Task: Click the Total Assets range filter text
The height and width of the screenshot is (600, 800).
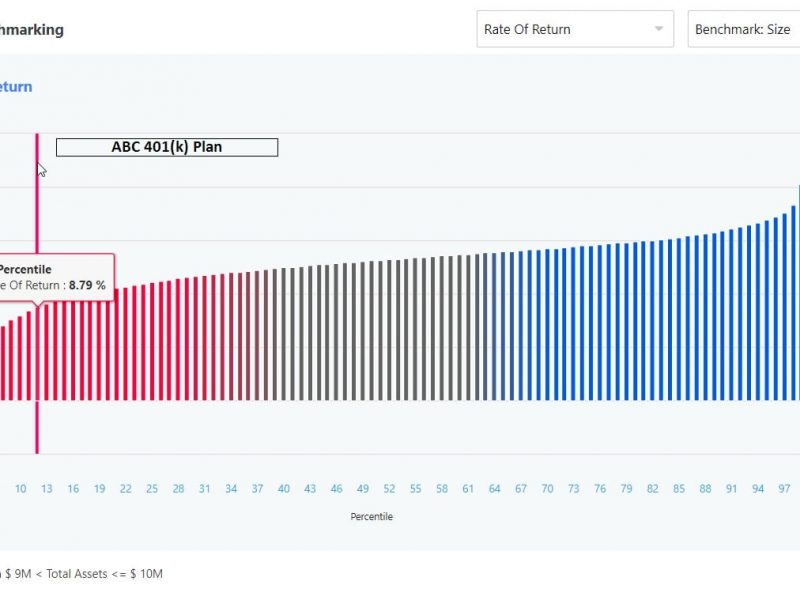Action: coord(84,574)
